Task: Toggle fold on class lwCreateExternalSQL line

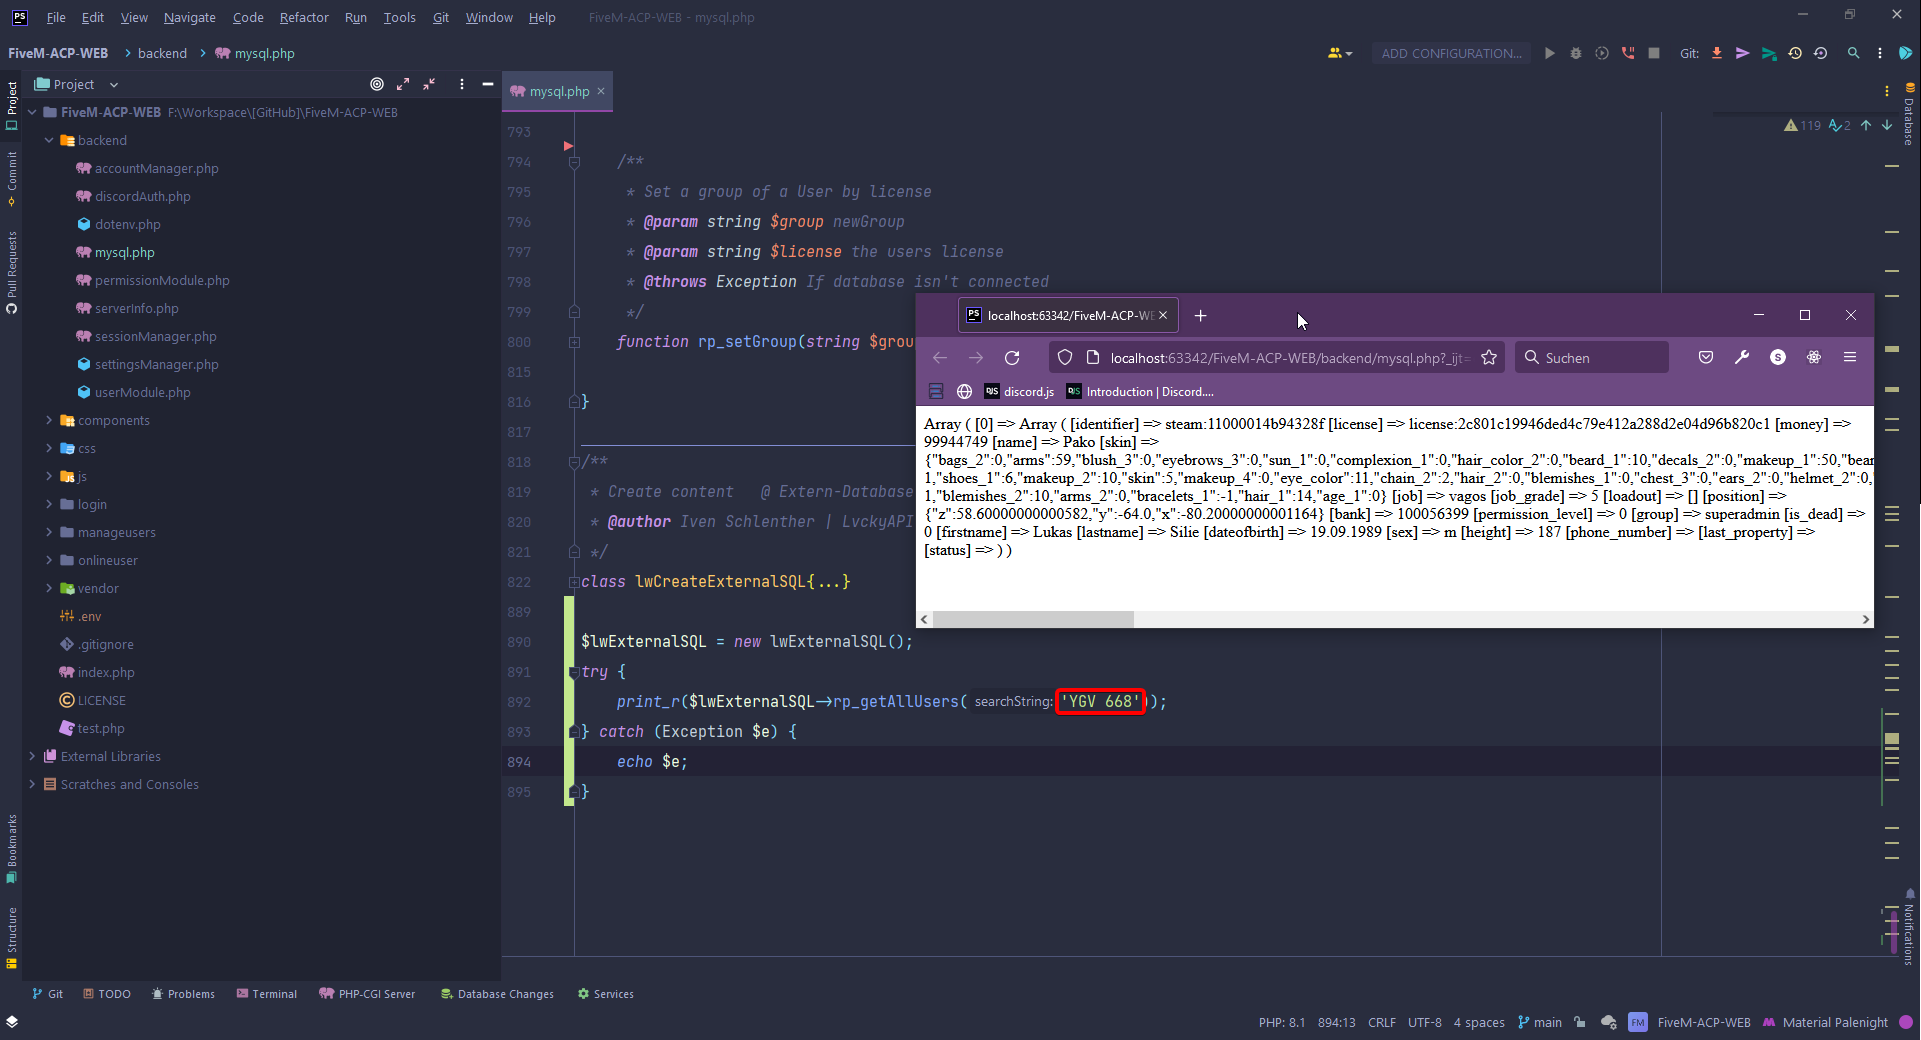Action: [574, 582]
